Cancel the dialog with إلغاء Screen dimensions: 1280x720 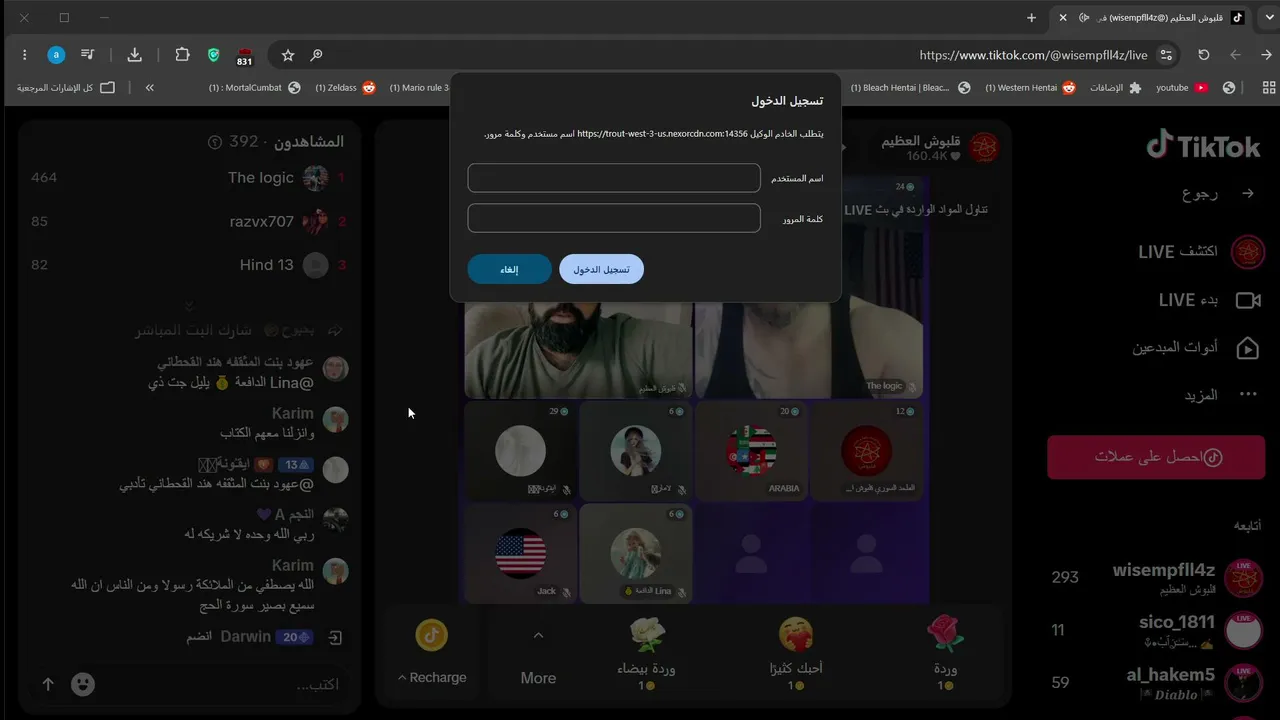[x=509, y=269]
